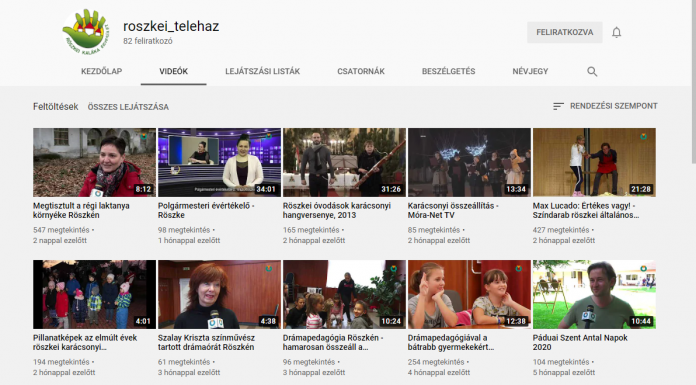The image size is (696, 385).
Task: Click title Megtisztult a régi laktanya környéke Röszkén
Action: 81,210
